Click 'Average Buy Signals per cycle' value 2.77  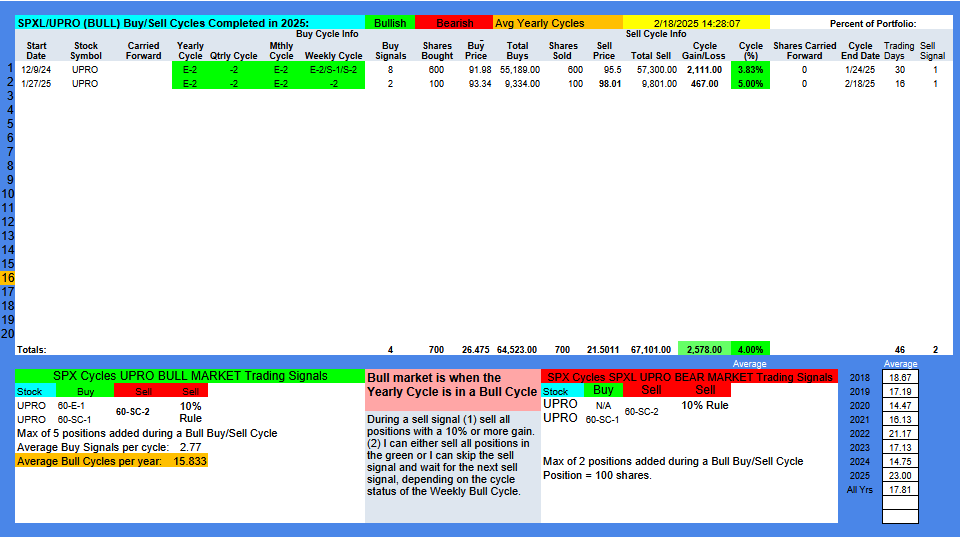point(190,448)
